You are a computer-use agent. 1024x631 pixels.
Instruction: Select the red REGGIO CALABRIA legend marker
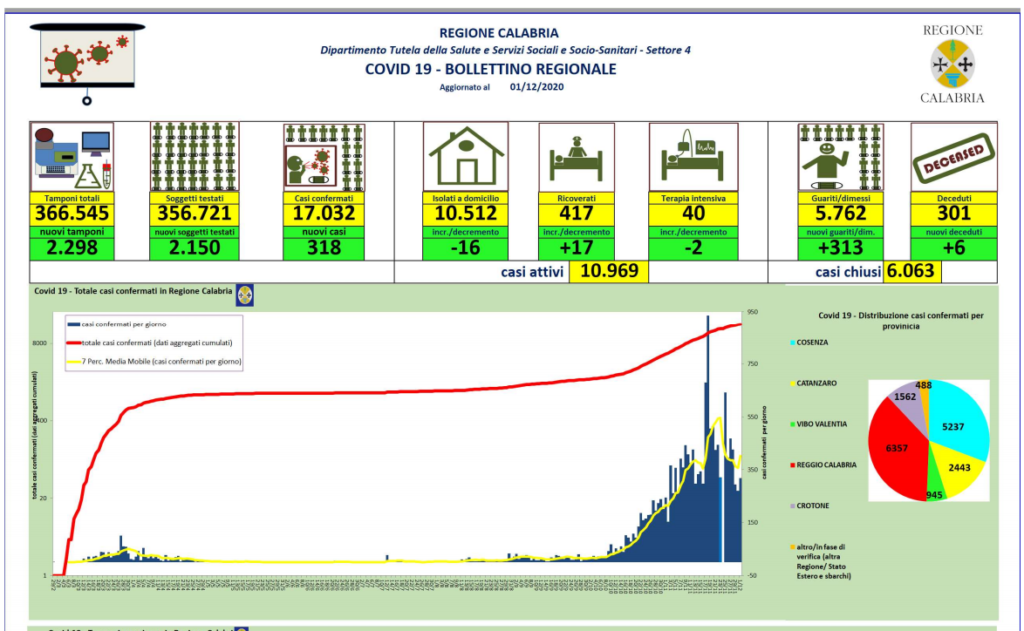click(x=790, y=465)
